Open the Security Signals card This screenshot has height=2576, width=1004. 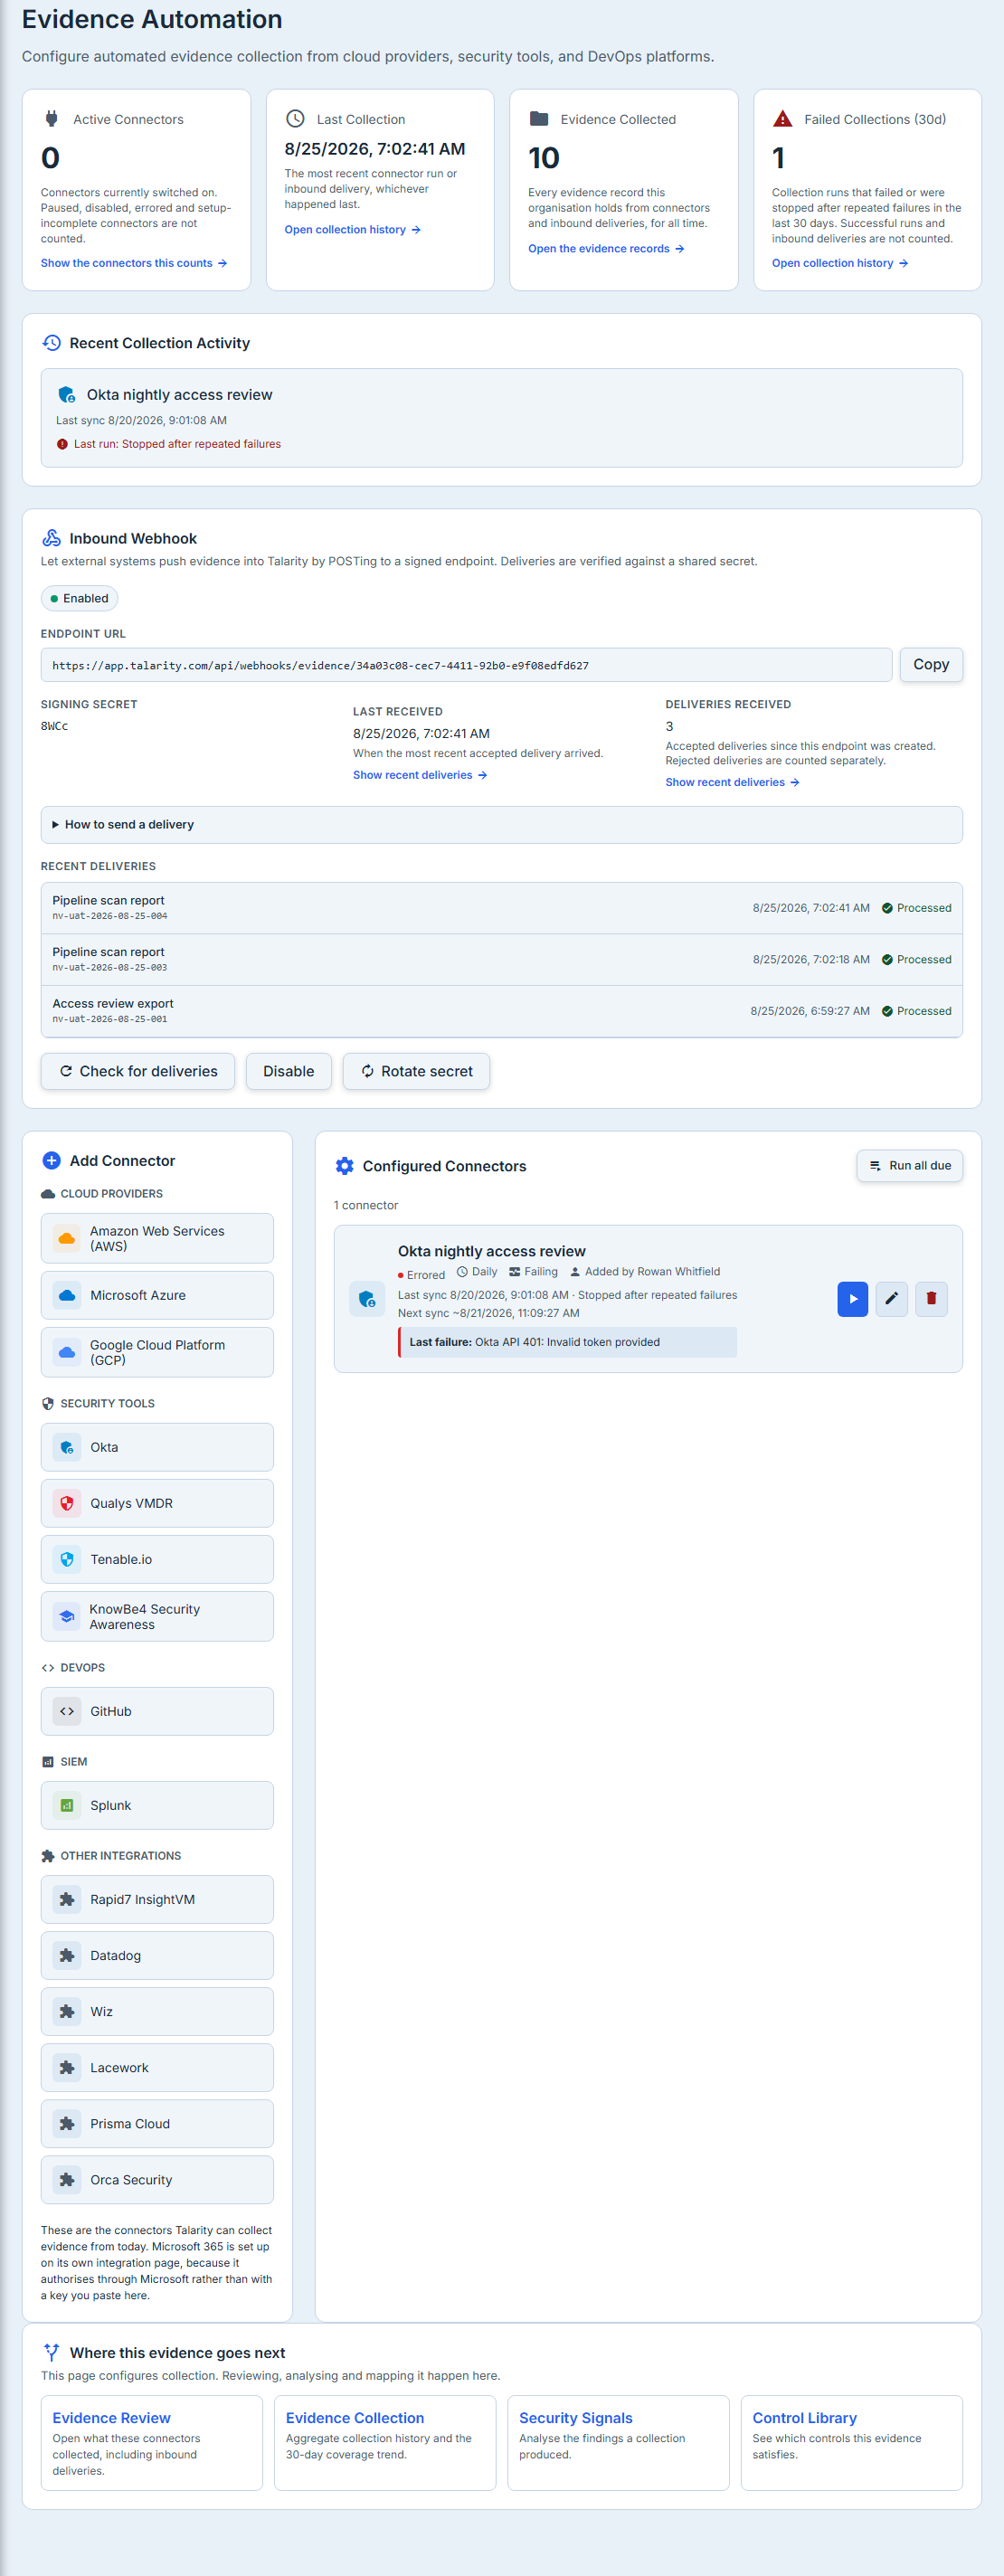[x=618, y=2442]
